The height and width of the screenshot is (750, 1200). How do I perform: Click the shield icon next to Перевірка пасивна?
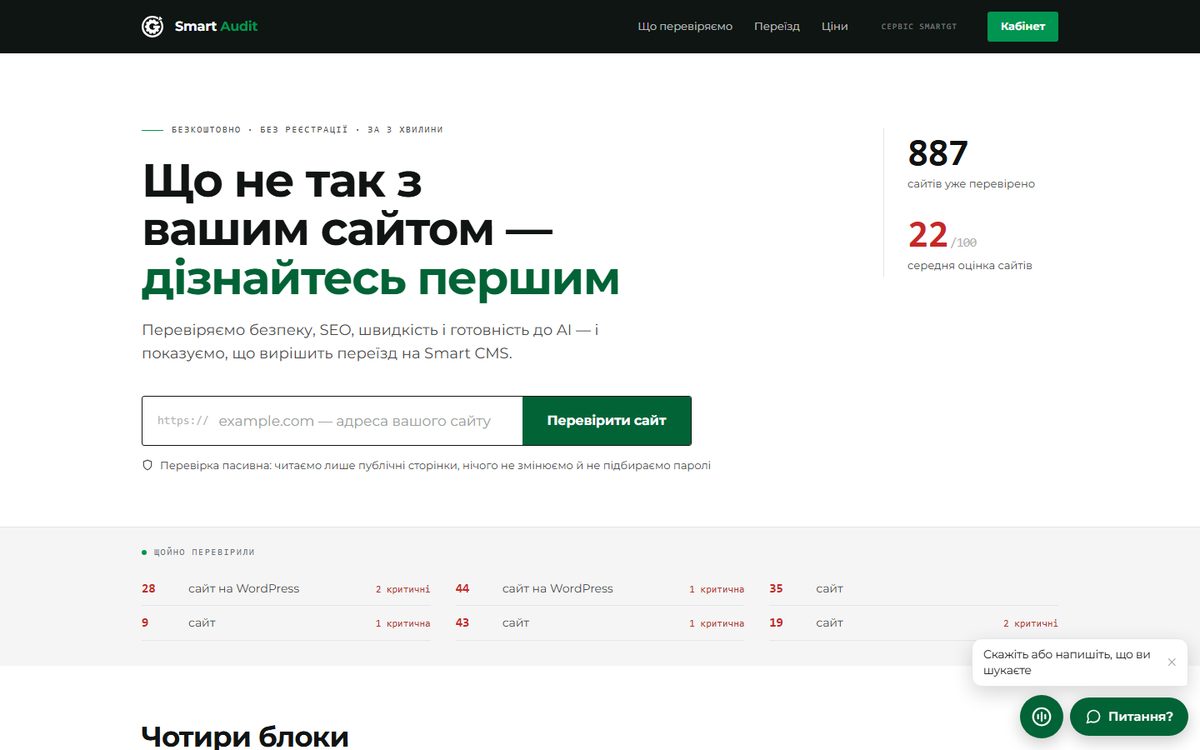147,465
